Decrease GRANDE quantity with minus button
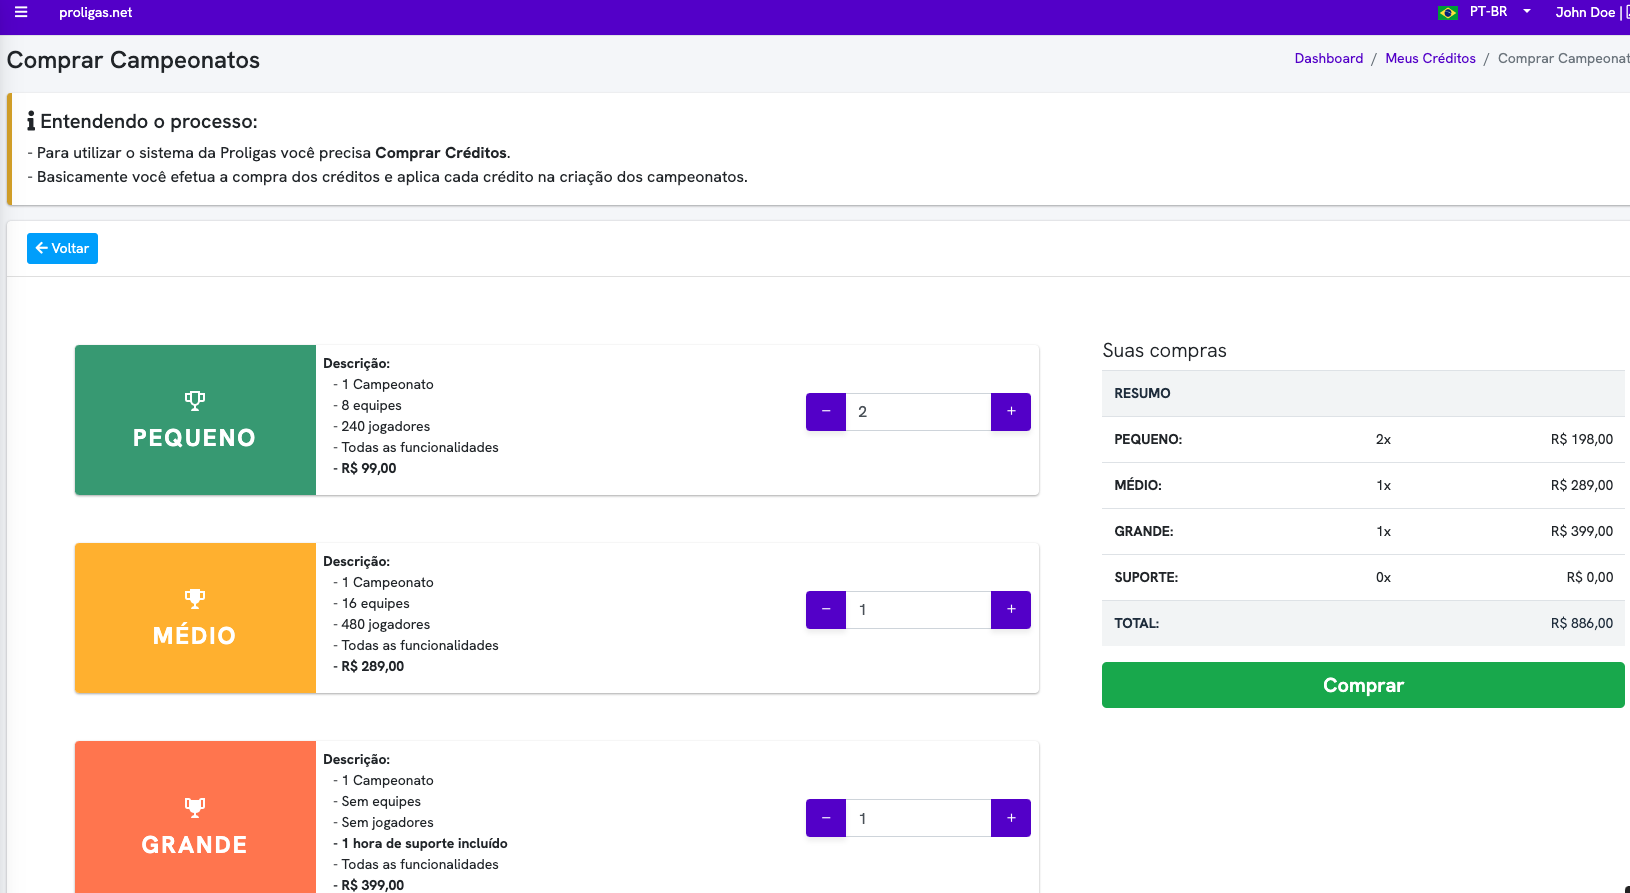The image size is (1630, 893). pyautogui.click(x=826, y=818)
